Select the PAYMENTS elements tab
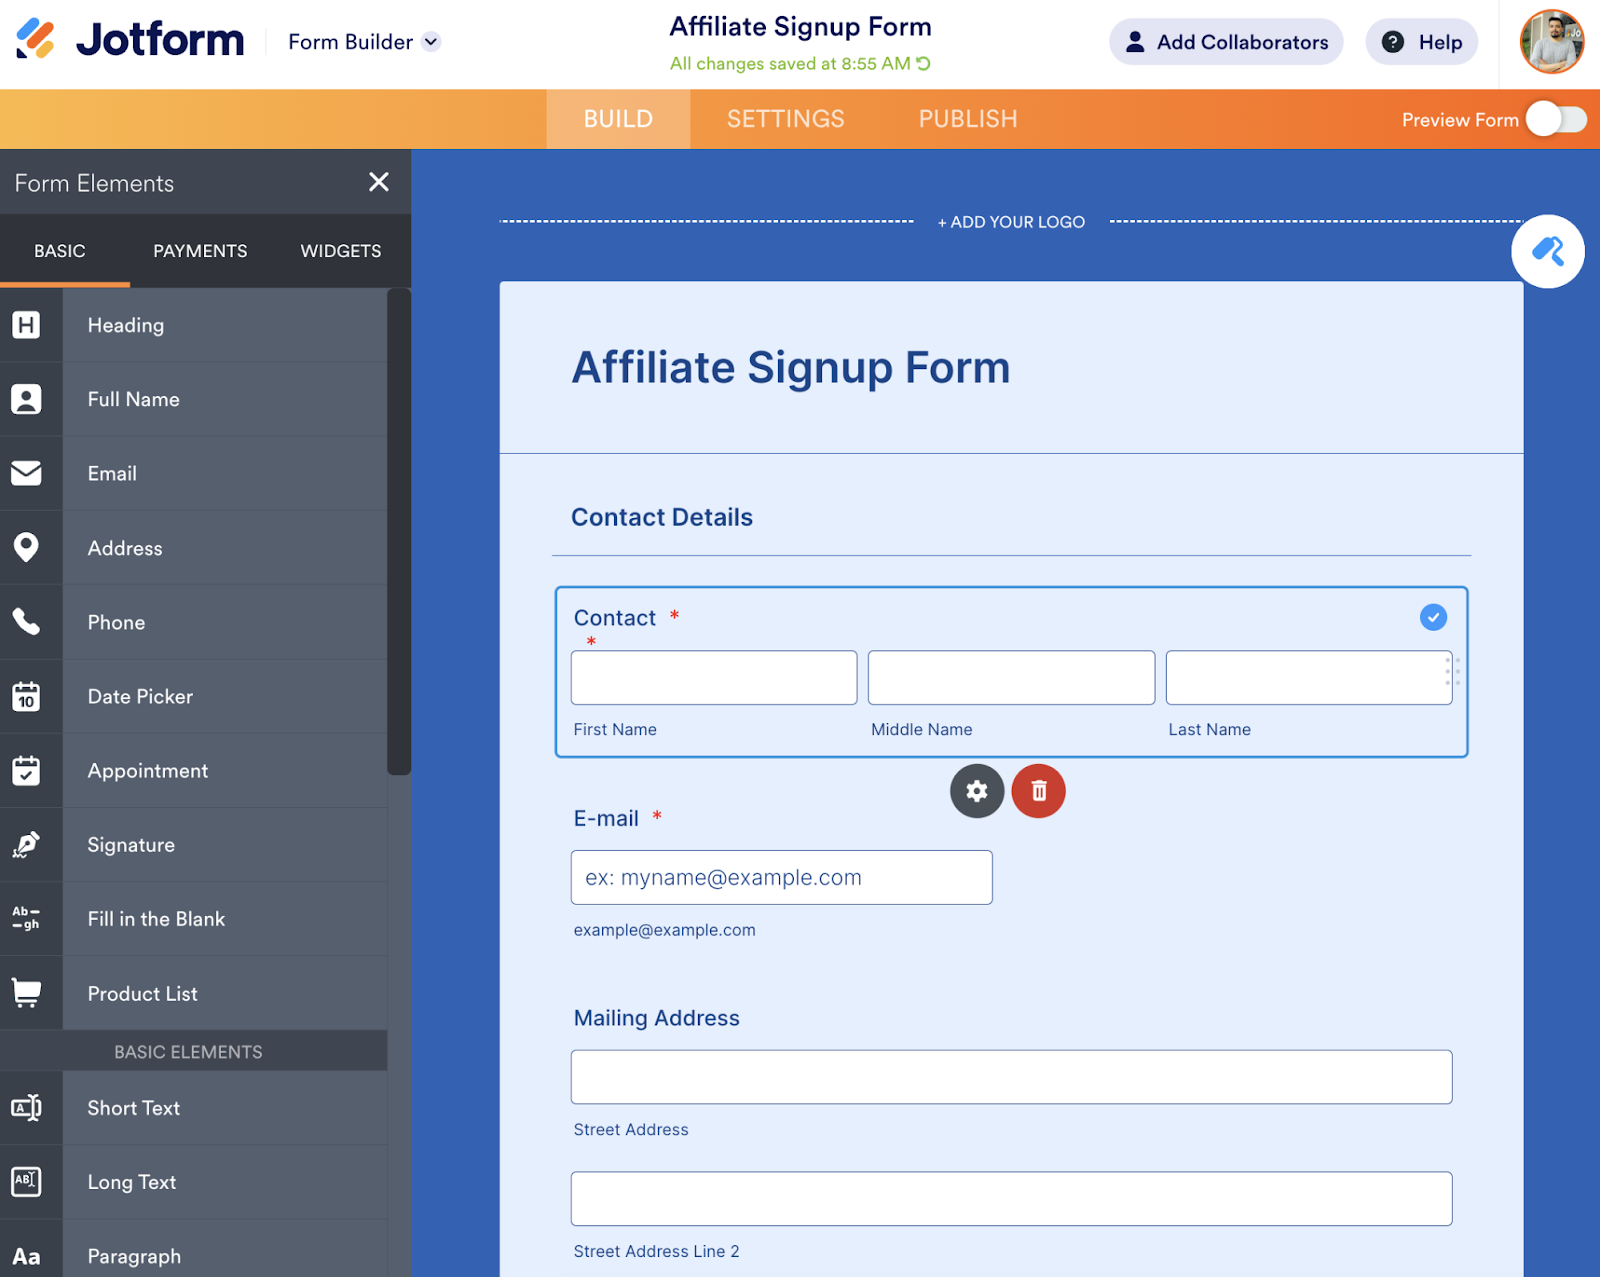Viewport: 1600px width, 1277px height. (x=200, y=251)
